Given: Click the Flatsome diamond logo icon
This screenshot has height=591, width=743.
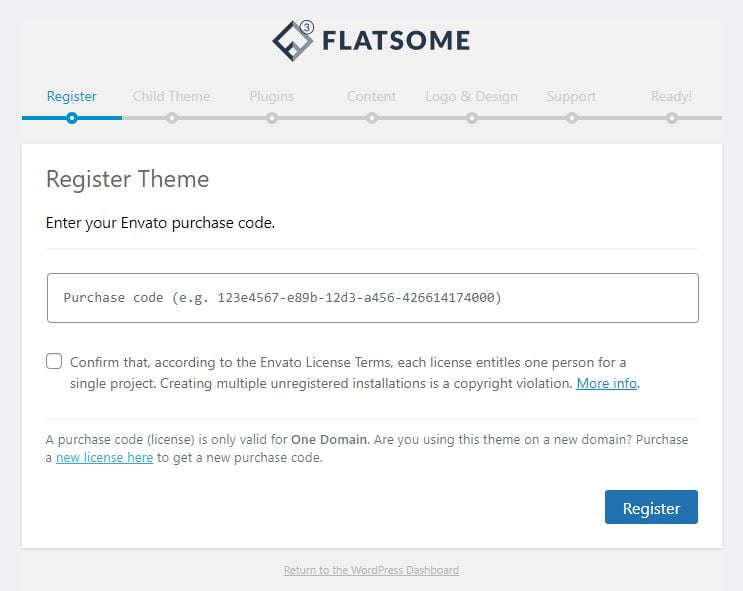Looking at the screenshot, I should (293, 41).
